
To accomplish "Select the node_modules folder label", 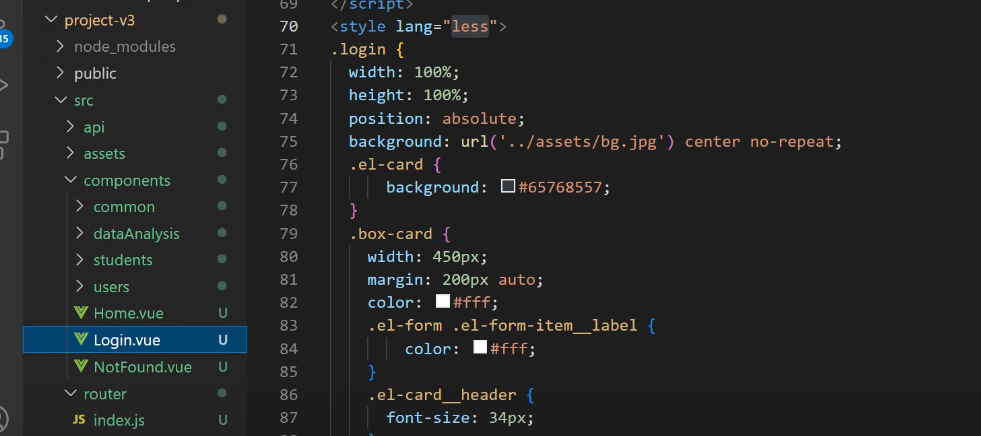I will (125, 47).
